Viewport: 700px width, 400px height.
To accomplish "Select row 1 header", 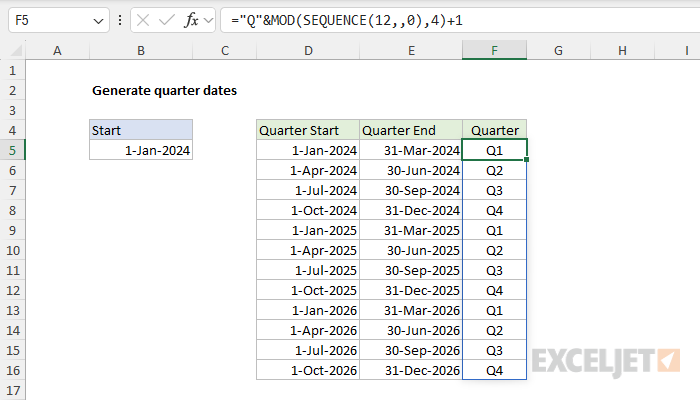I will coord(12,71).
